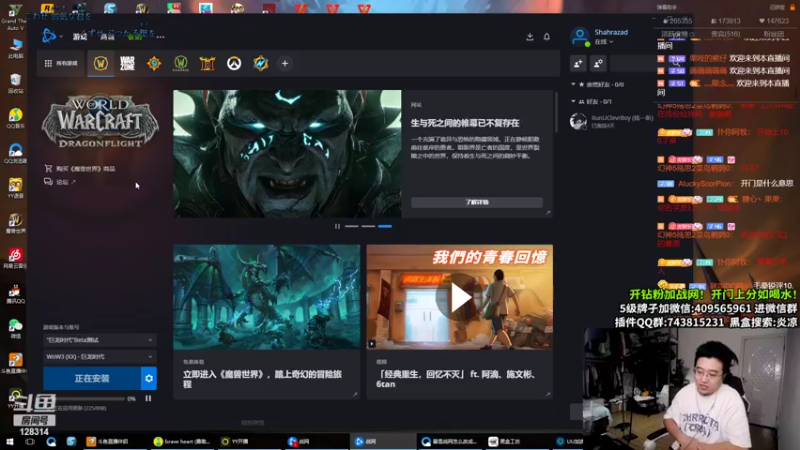Switch to highlighted 战网 taskbar window
This screenshot has width=800, height=450.
click(383, 441)
